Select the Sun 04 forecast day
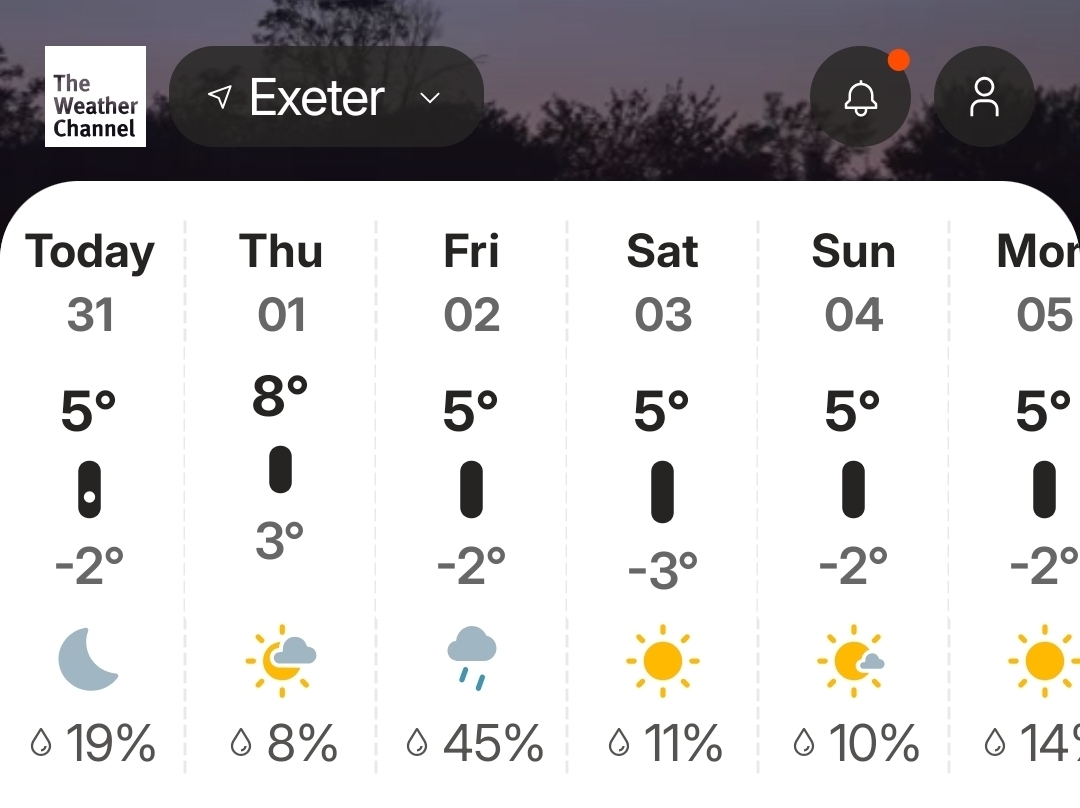Viewport: 1080px width, 808px height. click(x=853, y=283)
